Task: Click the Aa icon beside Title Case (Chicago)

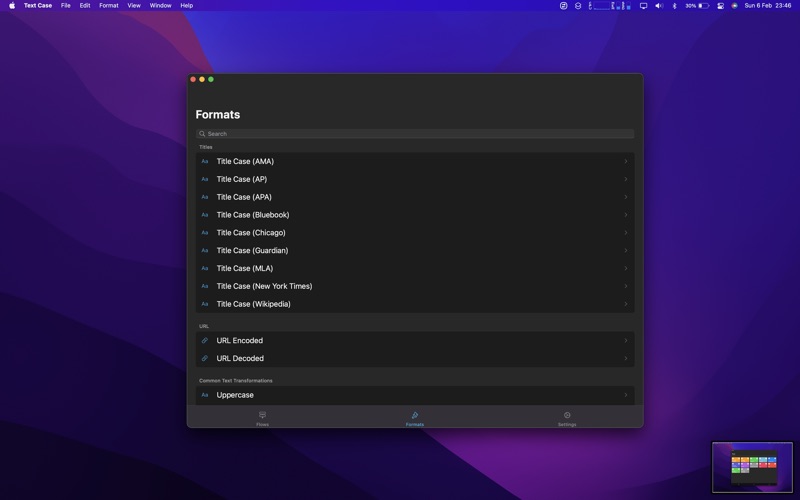Action: [x=205, y=233]
